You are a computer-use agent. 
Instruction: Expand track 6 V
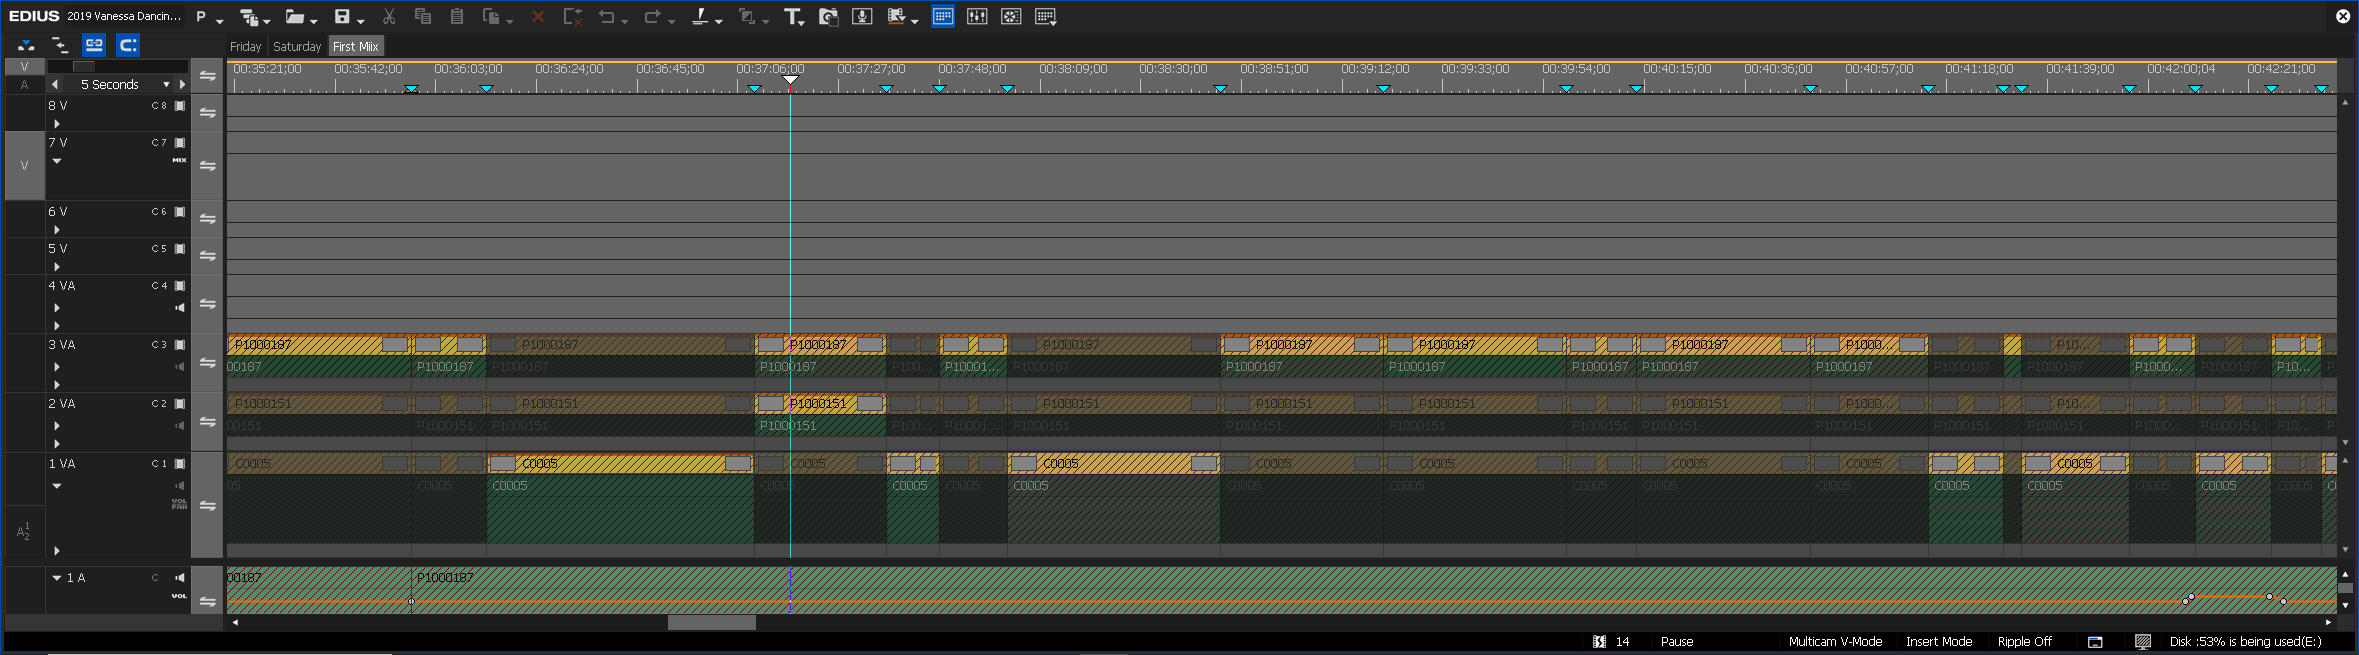[x=57, y=230]
